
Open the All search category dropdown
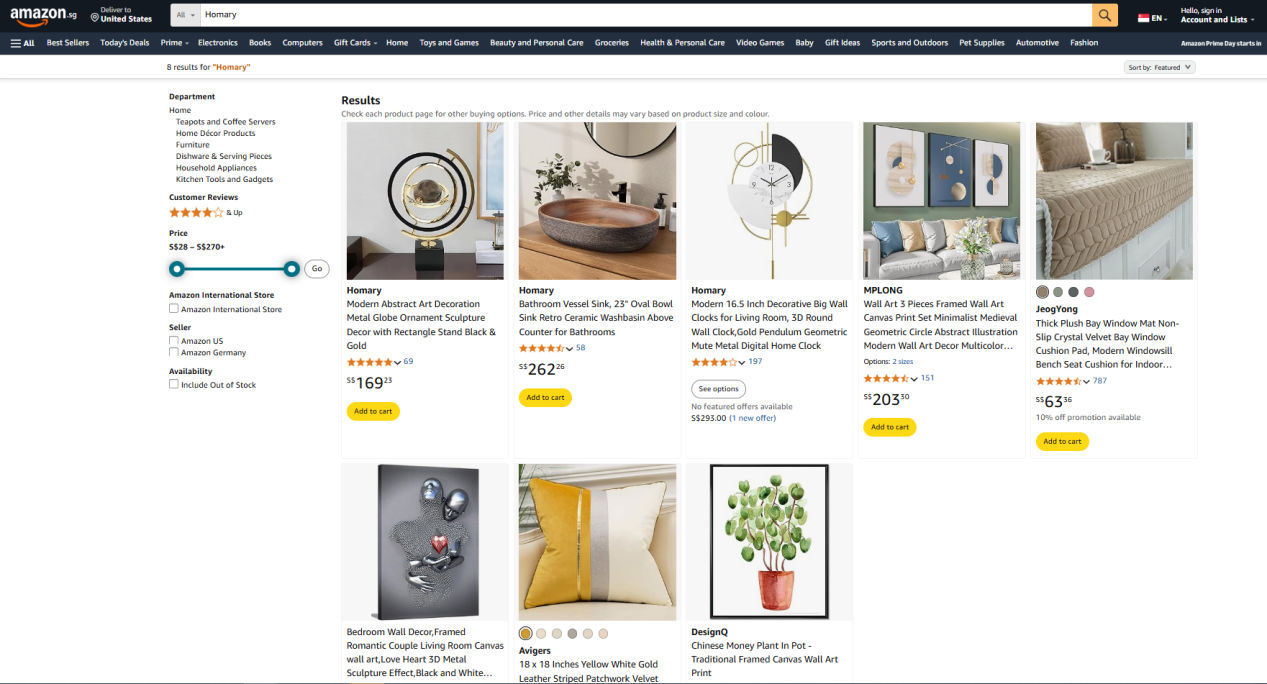point(186,15)
